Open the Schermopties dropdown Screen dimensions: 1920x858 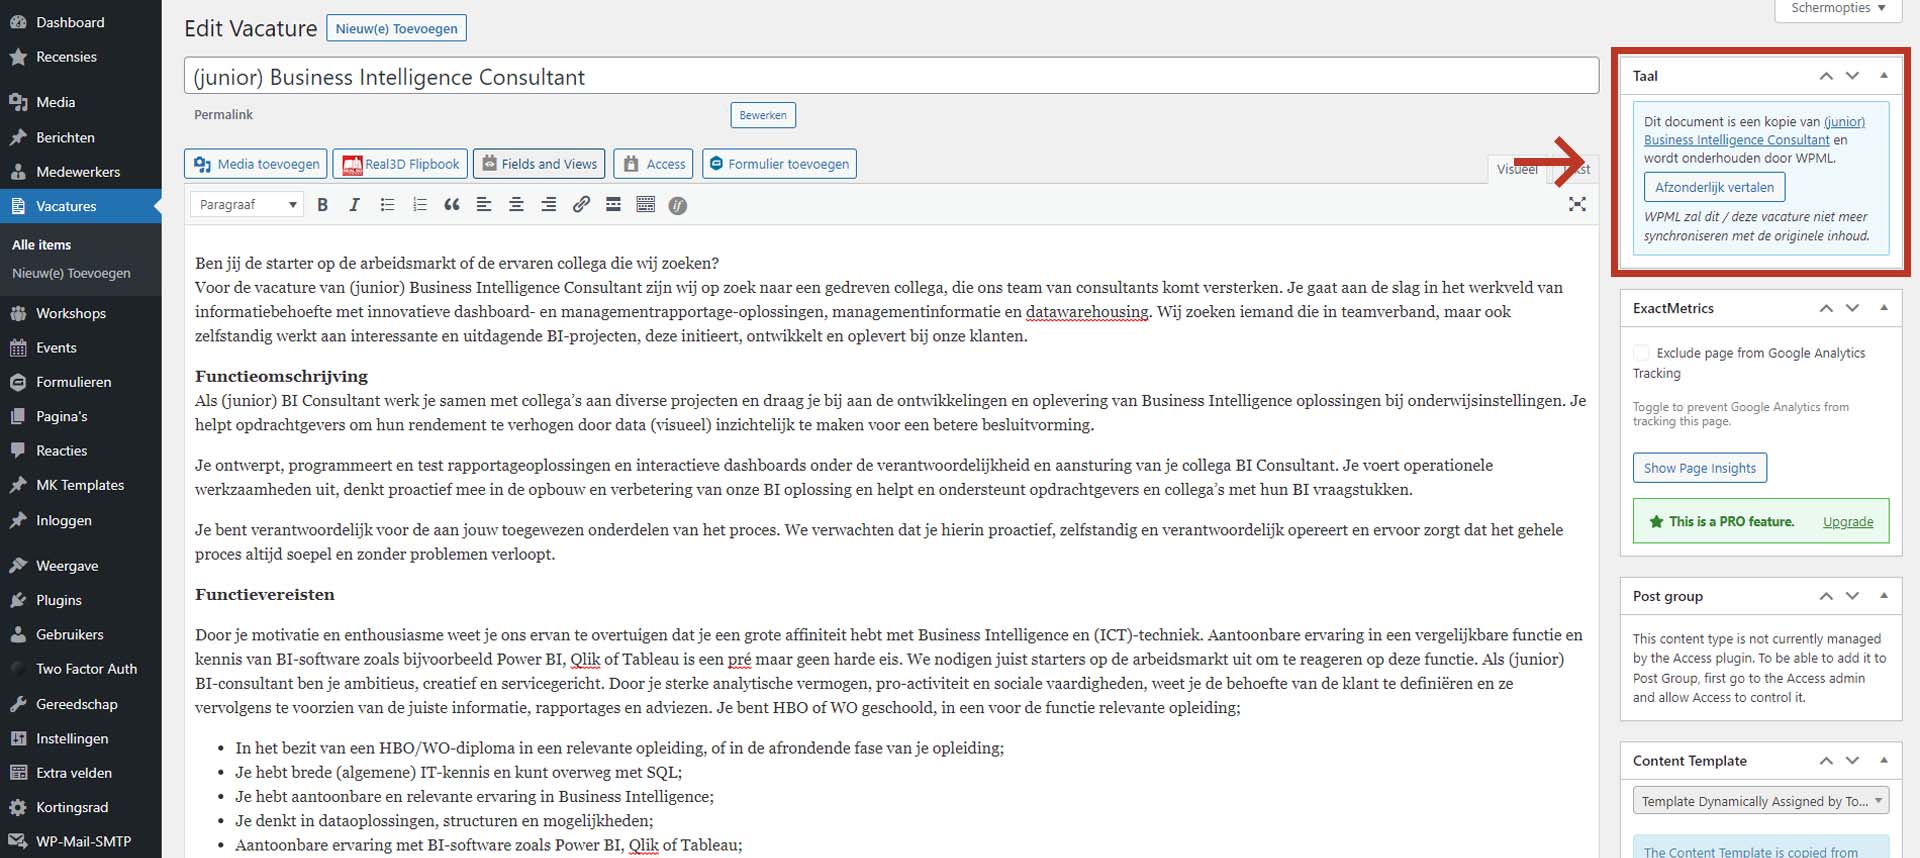tap(1838, 9)
